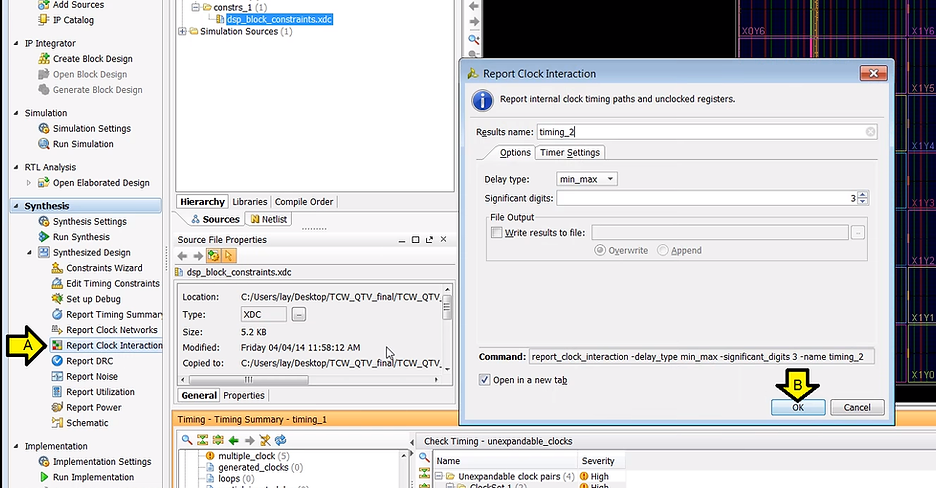Open Simulation Settings gear icon
The image size is (936, 488).
(x=44, y=128)
